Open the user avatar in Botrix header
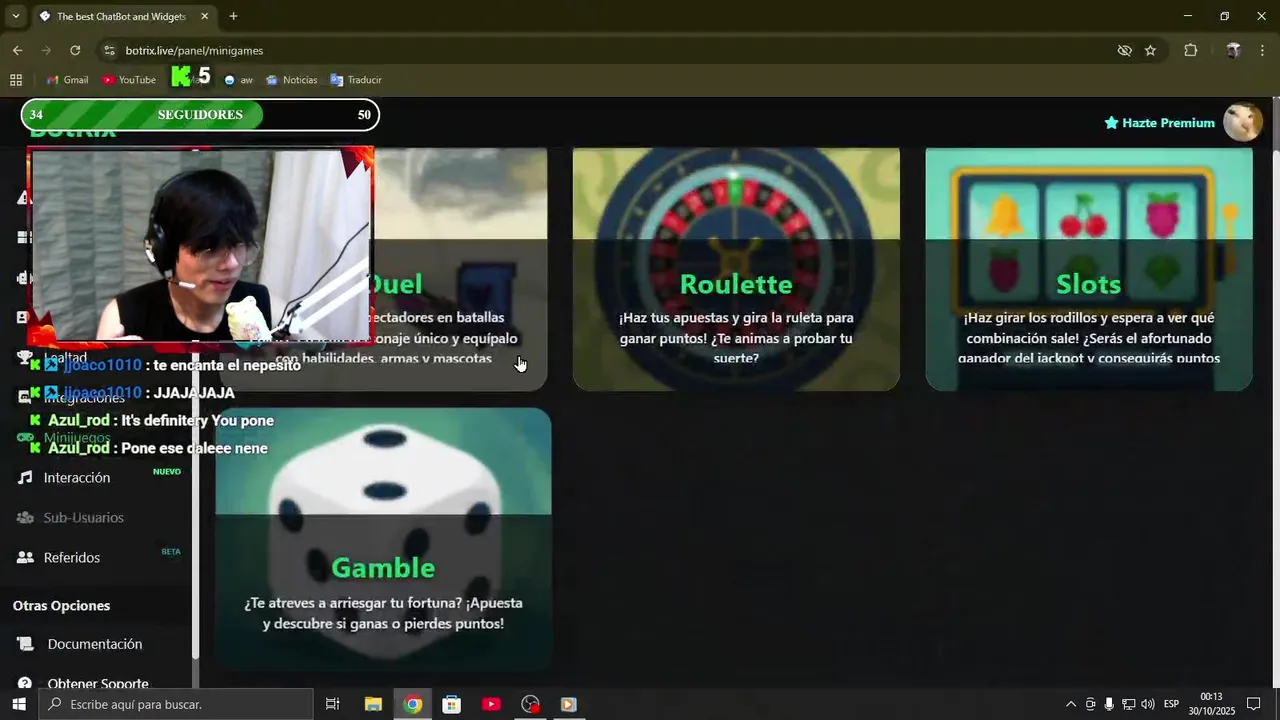This screenshot has height=720, width=1280. [x=1243, y=122]
